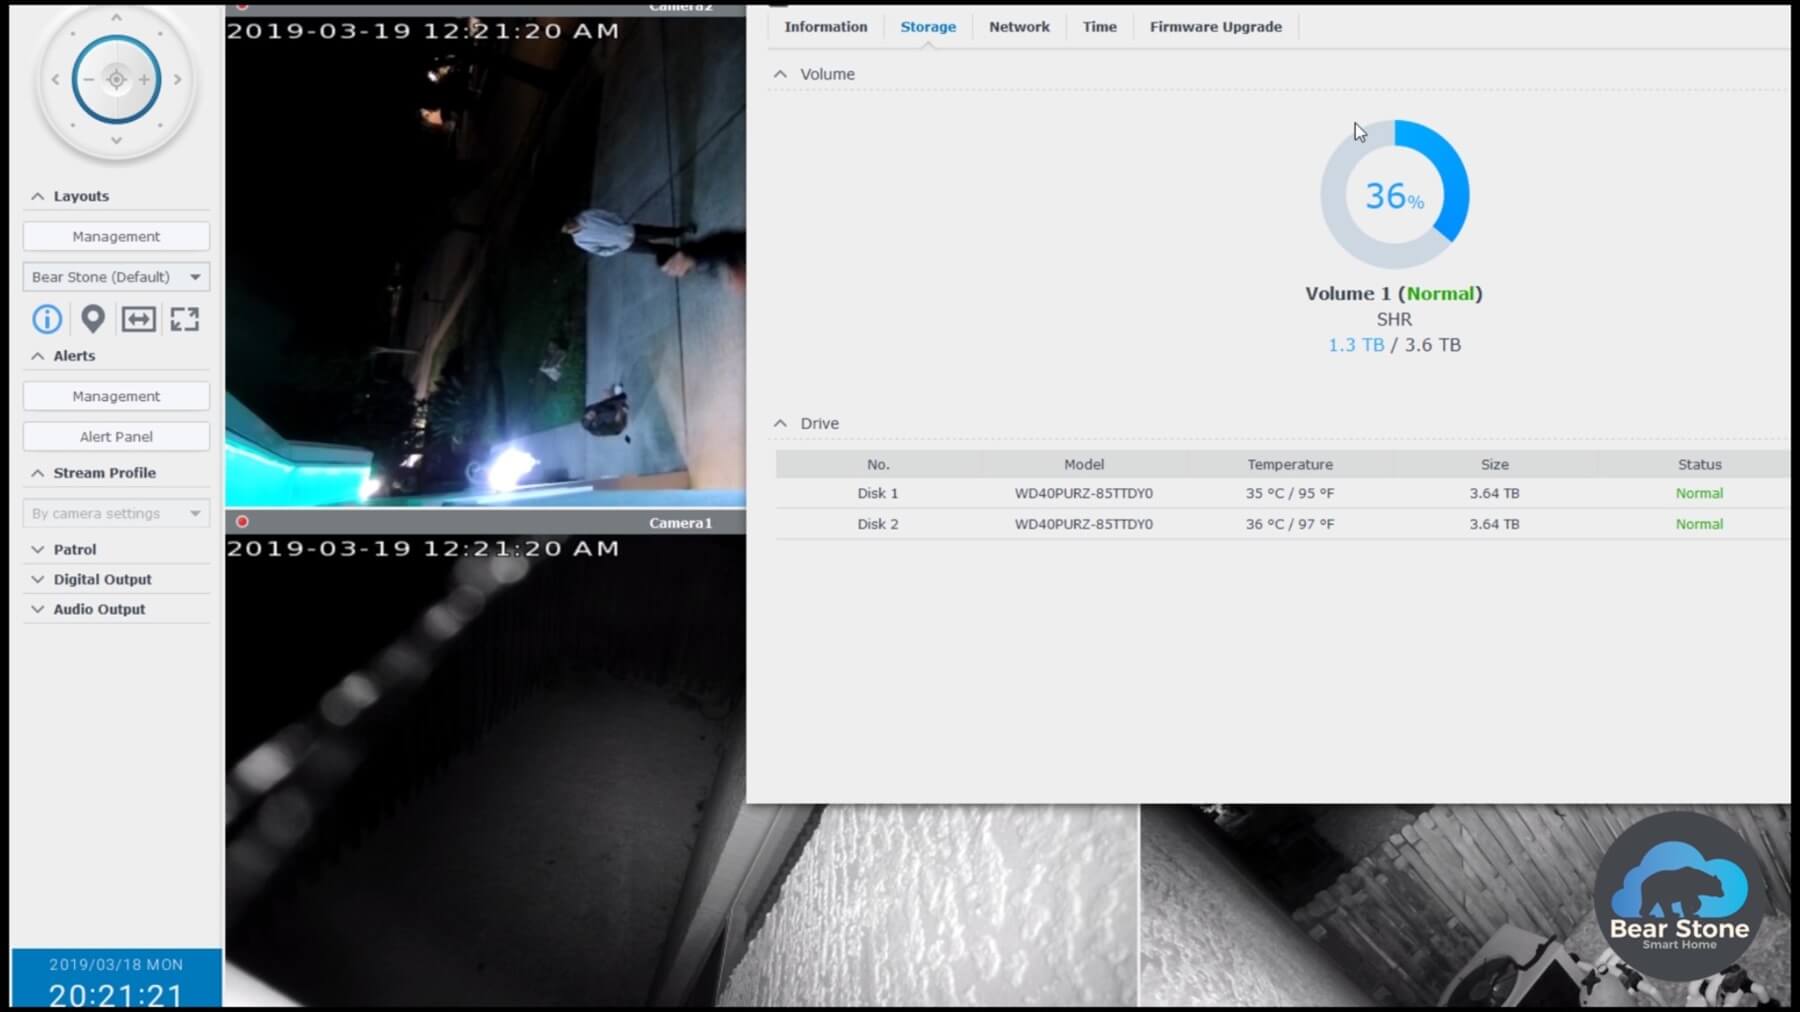Open the Firmware Upgrade tab
The height and width of the screenshot is (1012, 1800).
tap(1215, 26)
